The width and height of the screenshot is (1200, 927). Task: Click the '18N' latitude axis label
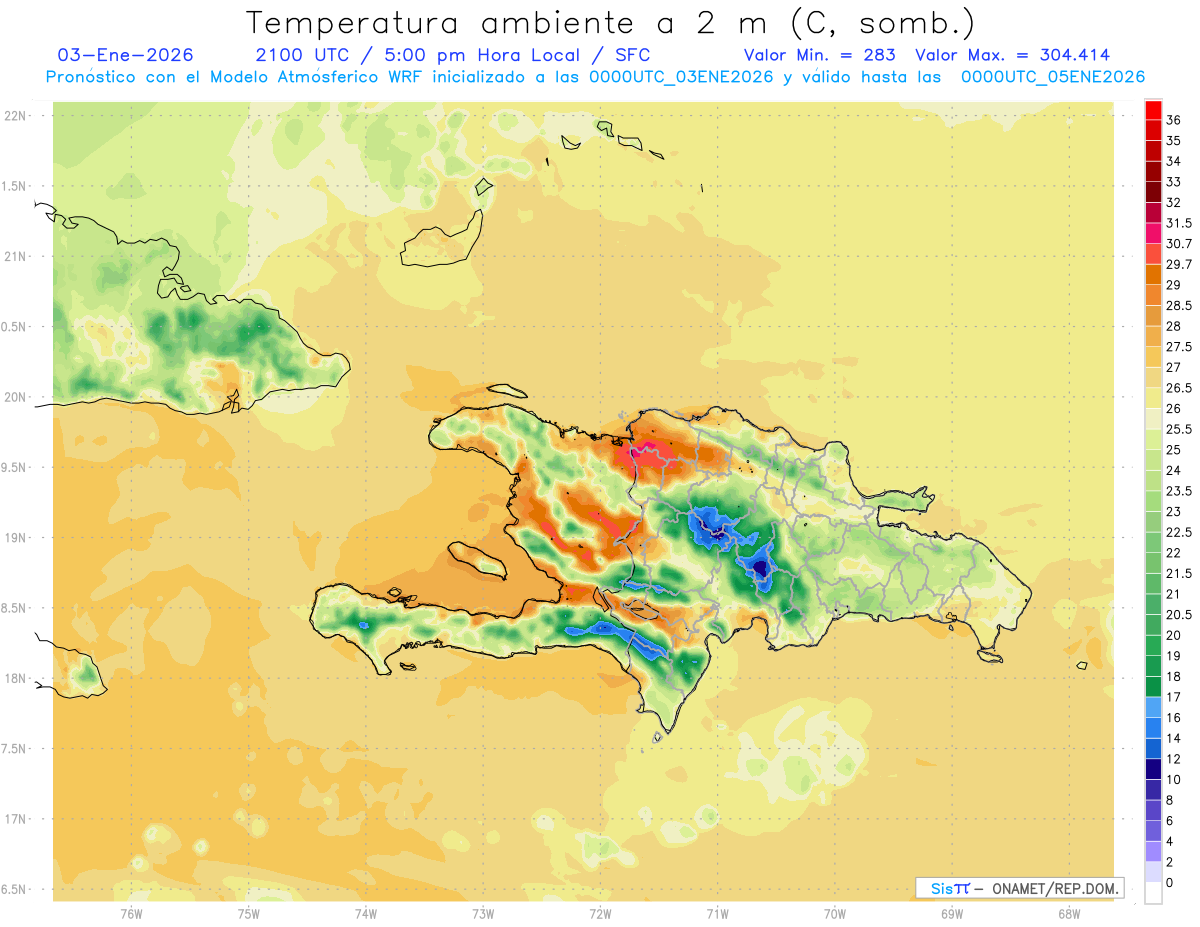(15, 678)
